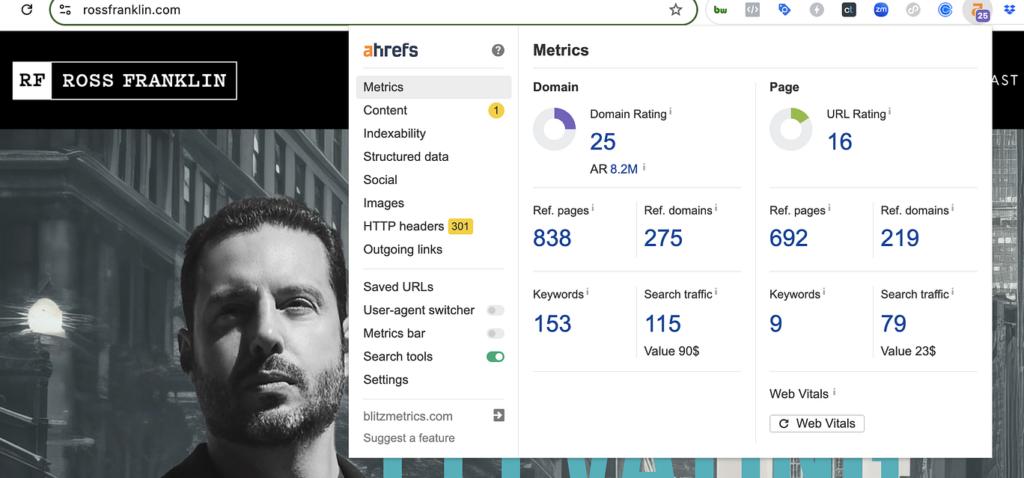Viewport: 1024px width, 478px height.
Task: Open domain Search traffic value 115
Action: 663,323
